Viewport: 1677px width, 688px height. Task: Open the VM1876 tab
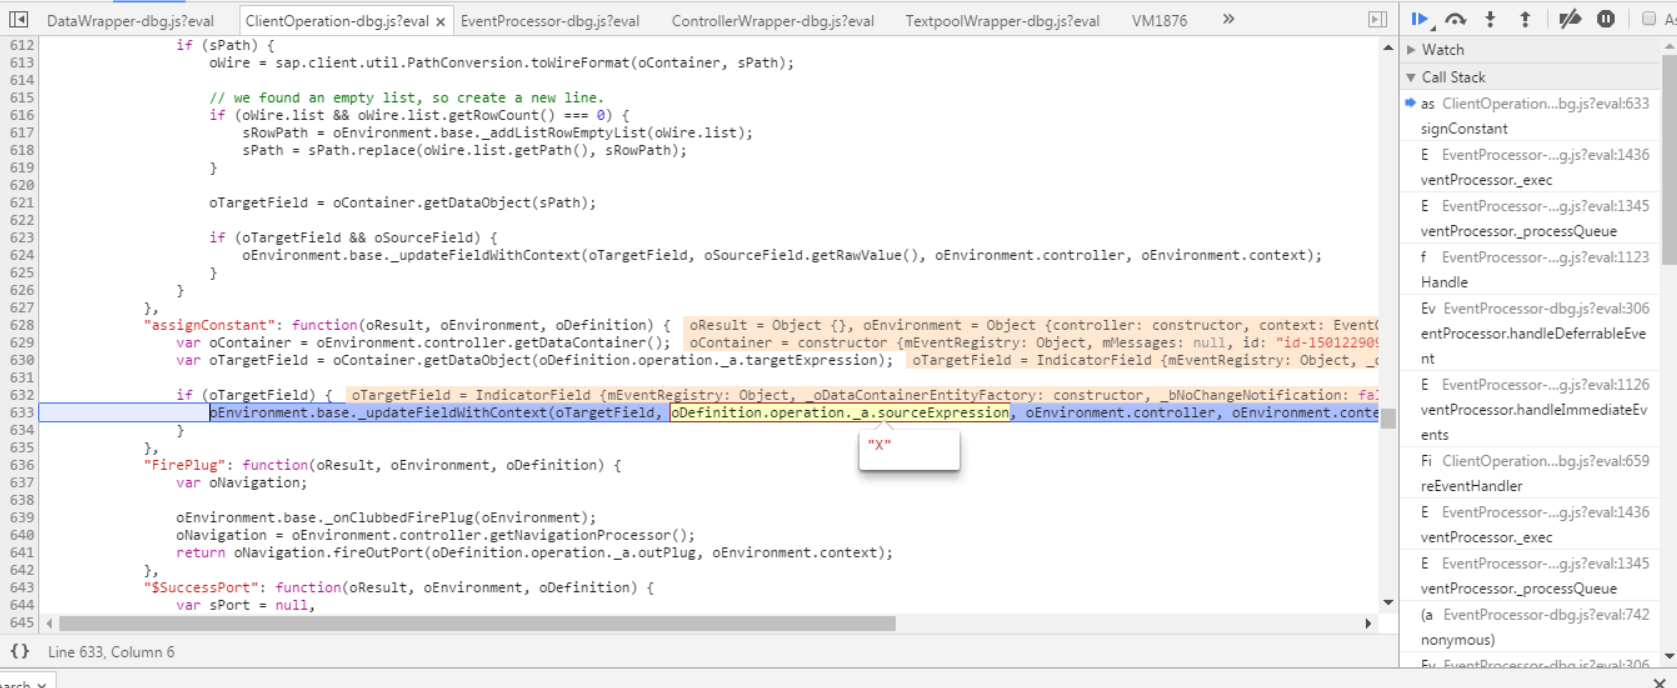coord(1159,21)
